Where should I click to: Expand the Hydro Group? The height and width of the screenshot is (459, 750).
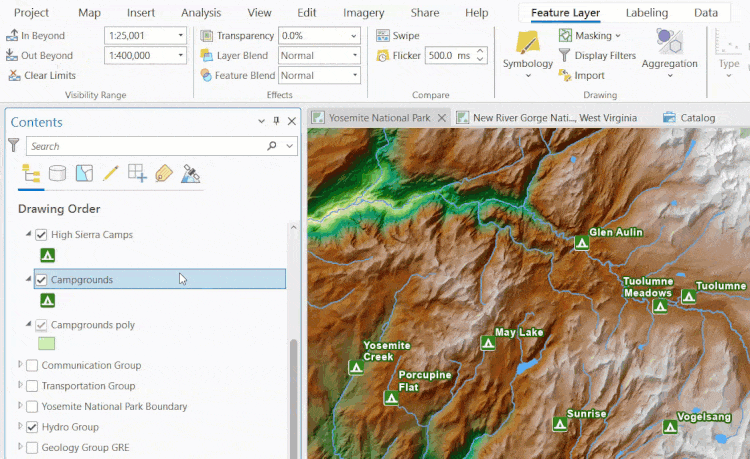20,426
